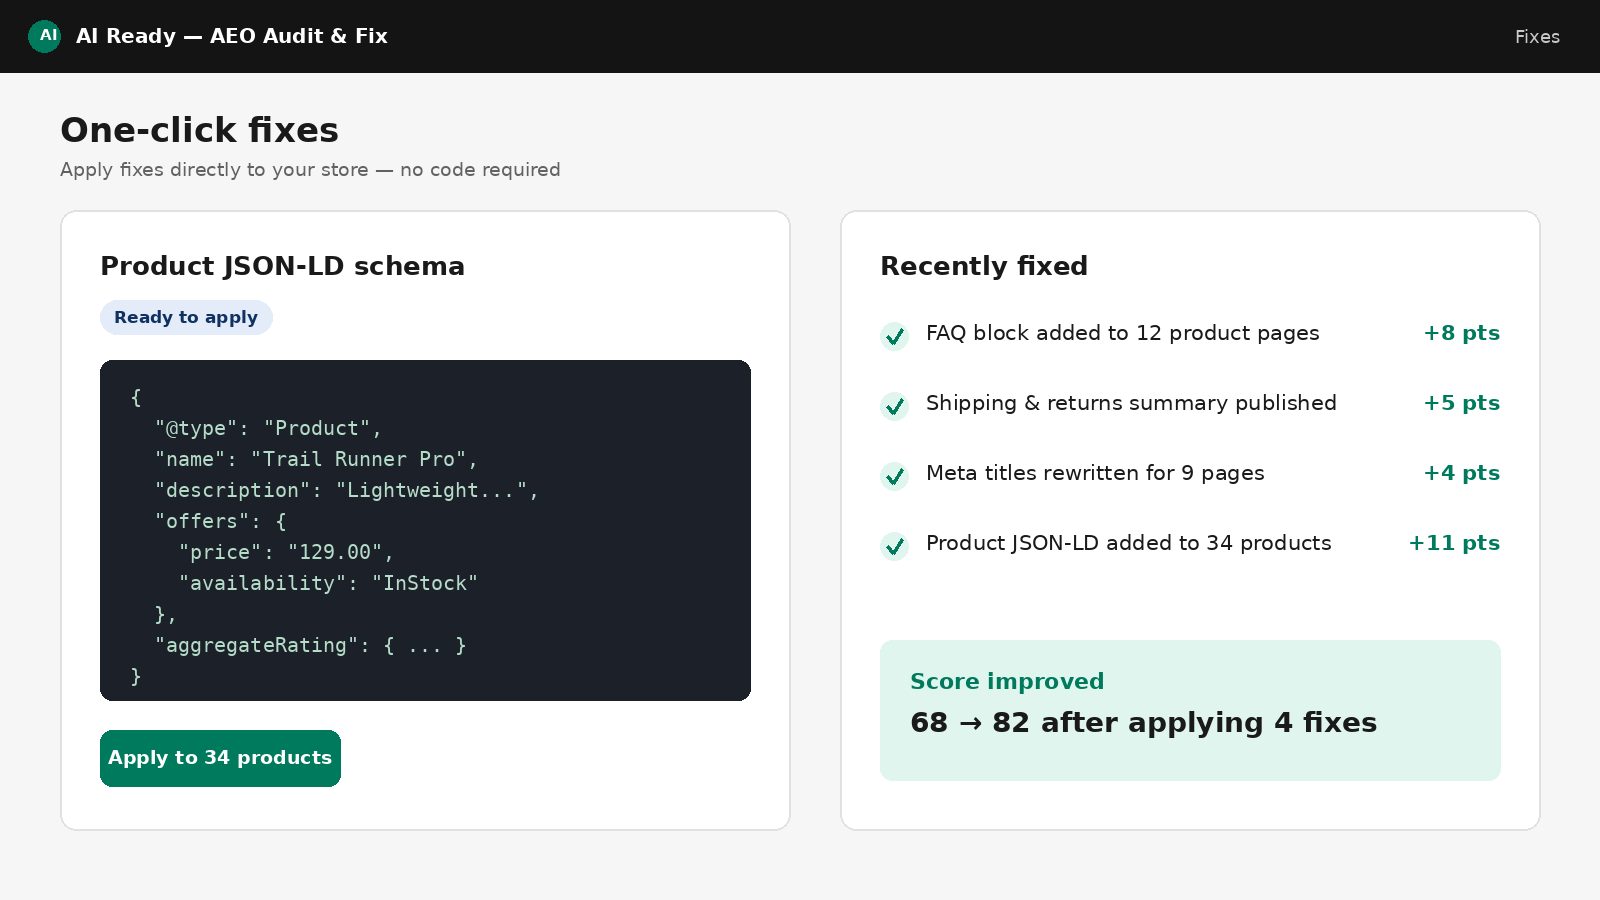Select 'Meta titles rewritten for 9 pages' text
The image size is (1600, 900).
(x=1095, y=473)
